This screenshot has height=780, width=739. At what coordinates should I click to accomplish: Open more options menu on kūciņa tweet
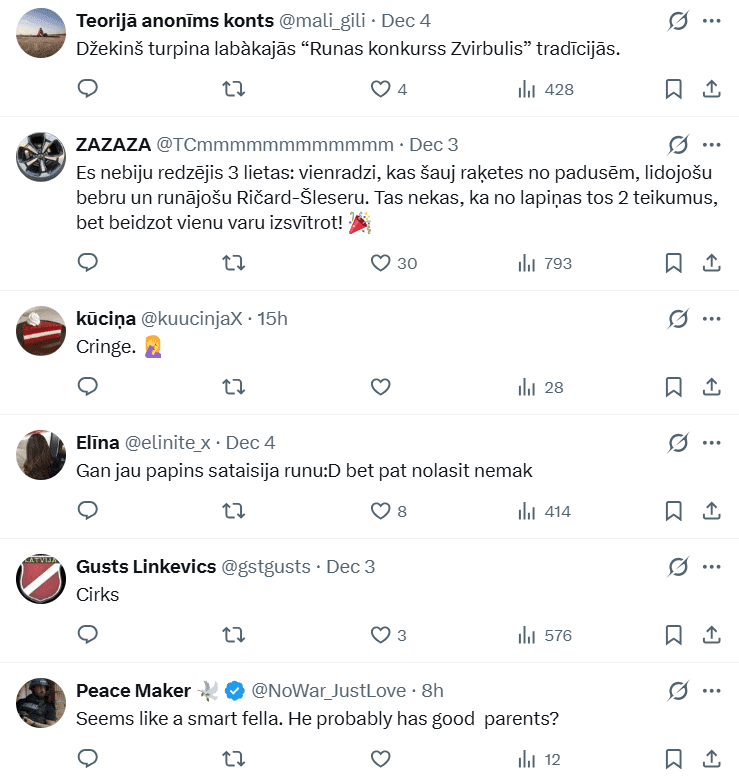coord(712,319)
